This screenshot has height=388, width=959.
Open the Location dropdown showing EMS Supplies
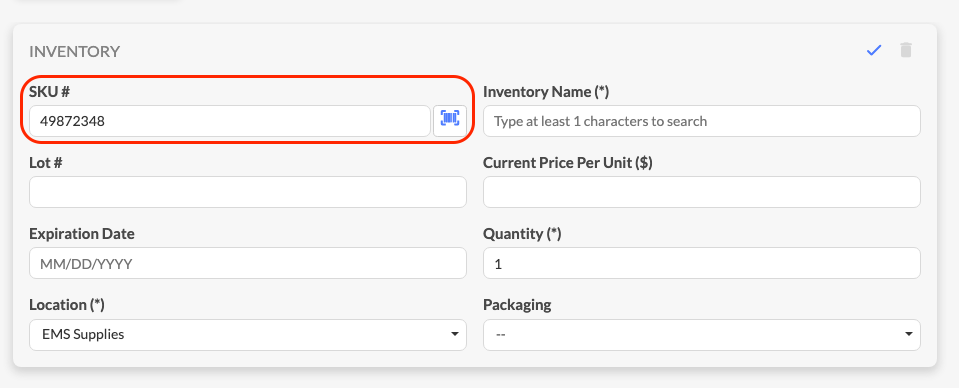point(248,335)
